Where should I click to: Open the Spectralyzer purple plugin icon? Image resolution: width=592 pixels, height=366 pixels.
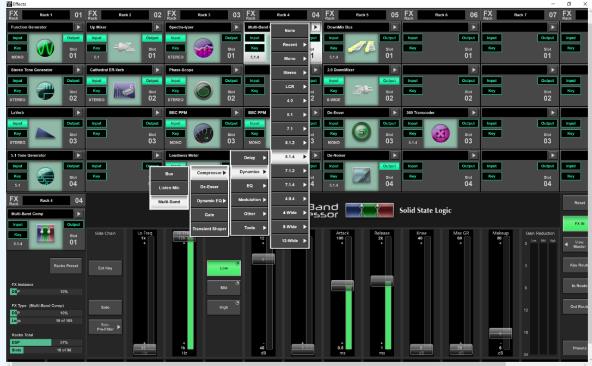click(203, 48)
